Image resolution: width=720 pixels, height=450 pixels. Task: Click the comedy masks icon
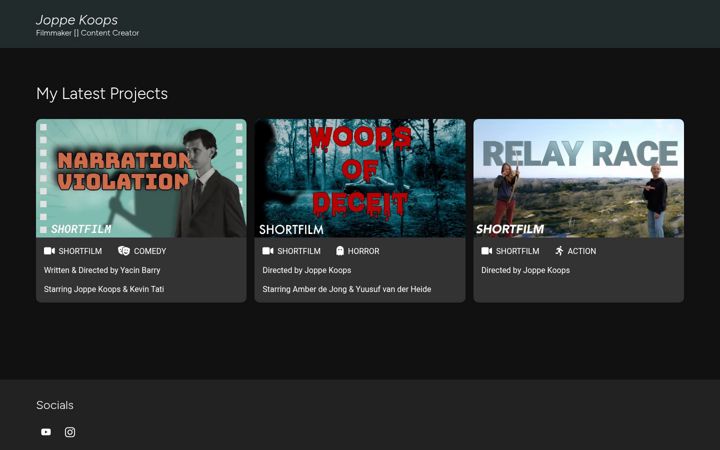[x=124, y=251]
